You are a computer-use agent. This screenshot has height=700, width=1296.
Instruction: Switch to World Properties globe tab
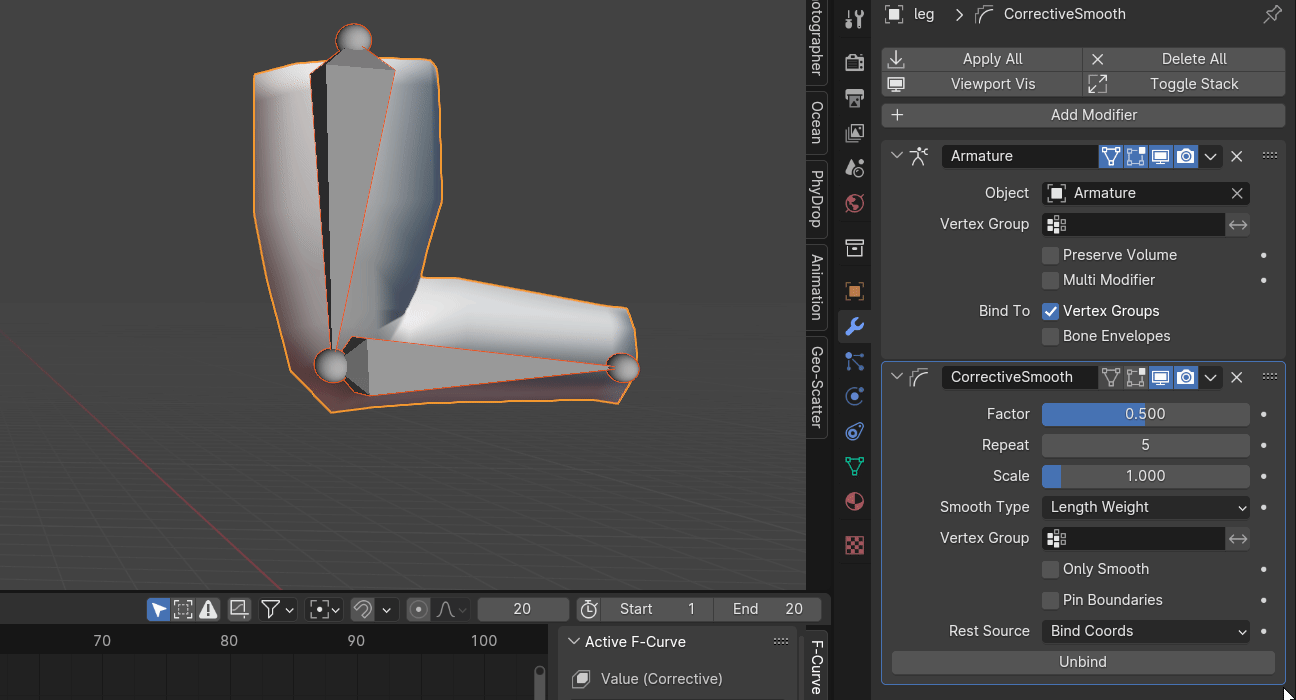tap(854, 203)
